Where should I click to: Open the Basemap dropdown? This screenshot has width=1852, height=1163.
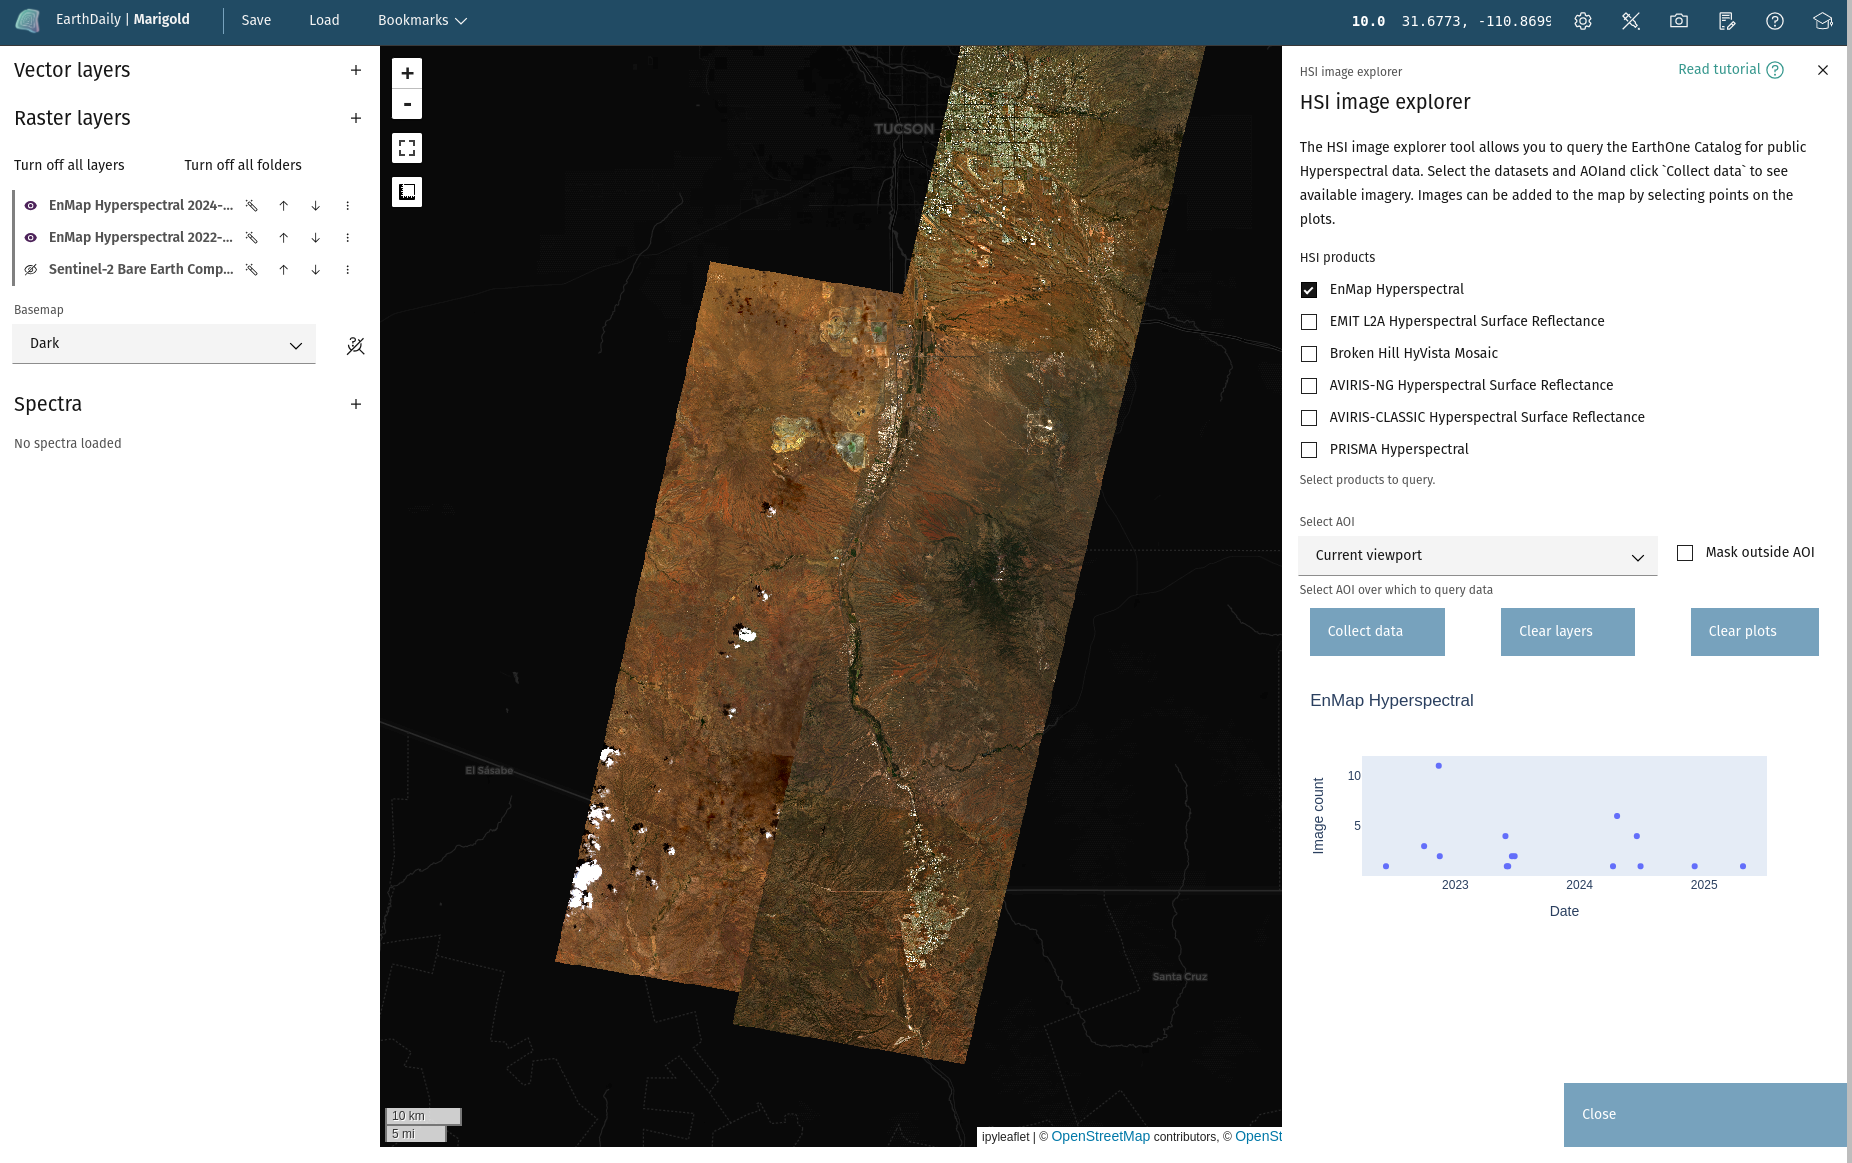(164, 344)
